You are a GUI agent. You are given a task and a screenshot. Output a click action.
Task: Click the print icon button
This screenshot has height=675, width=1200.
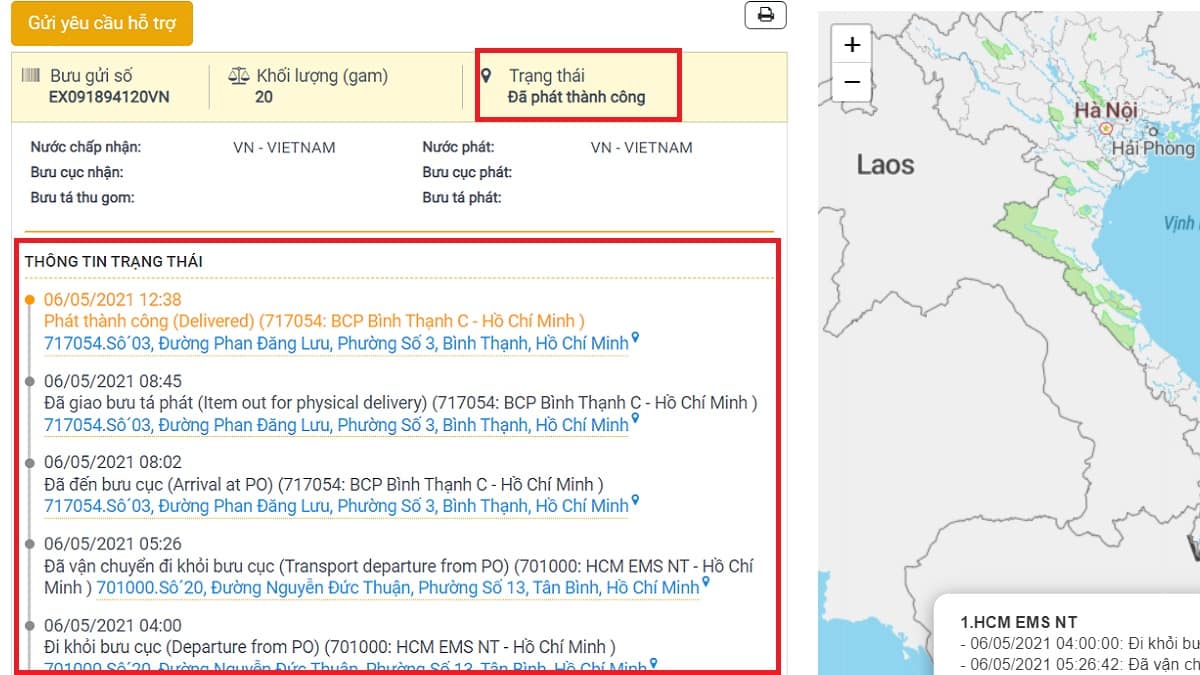pyautogui.click(x=766, y=15)
